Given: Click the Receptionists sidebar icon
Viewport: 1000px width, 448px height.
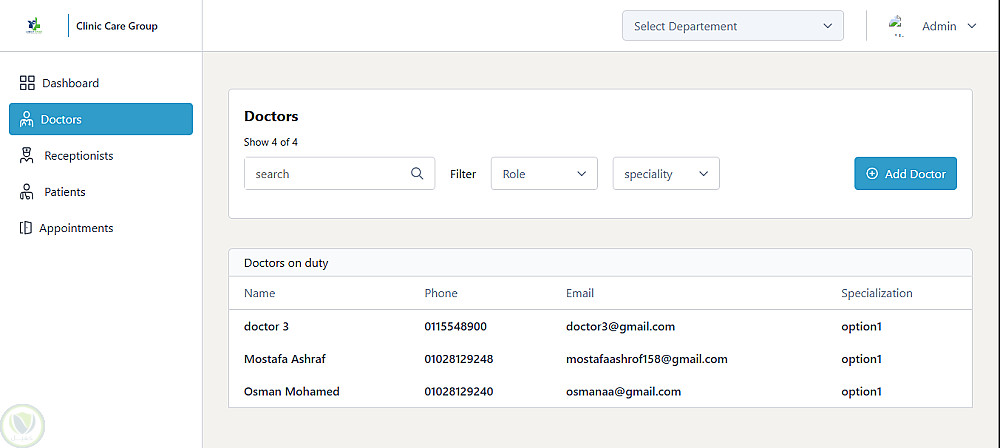Looking at the screenshot, I should 27,156.
